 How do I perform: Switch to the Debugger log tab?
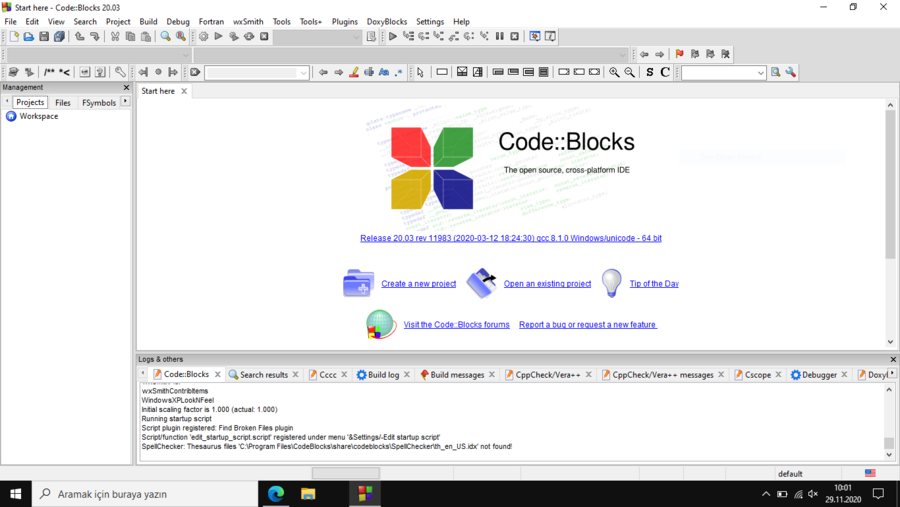[x=819, y=374]
